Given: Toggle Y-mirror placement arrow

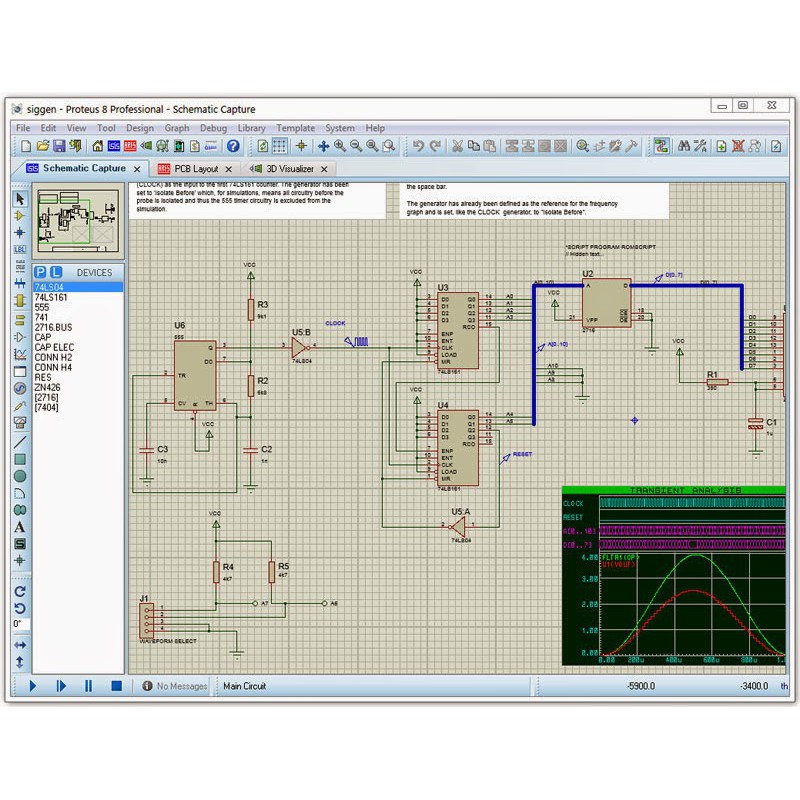Looking at the screenshot, I should coord(15,660).
